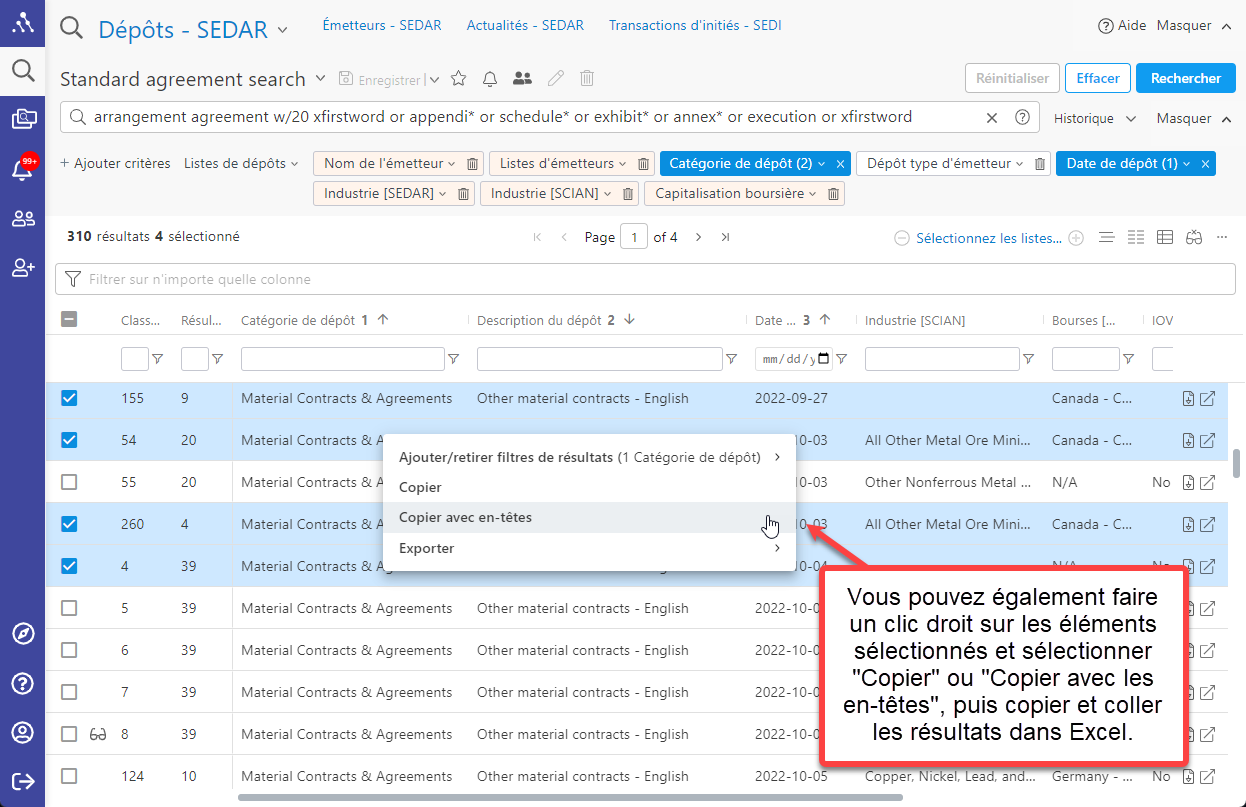Viewport: 1246px width, 807px height.
Task: Uncheck the row 4 checkbox
Action: click(x=69, y=566)
